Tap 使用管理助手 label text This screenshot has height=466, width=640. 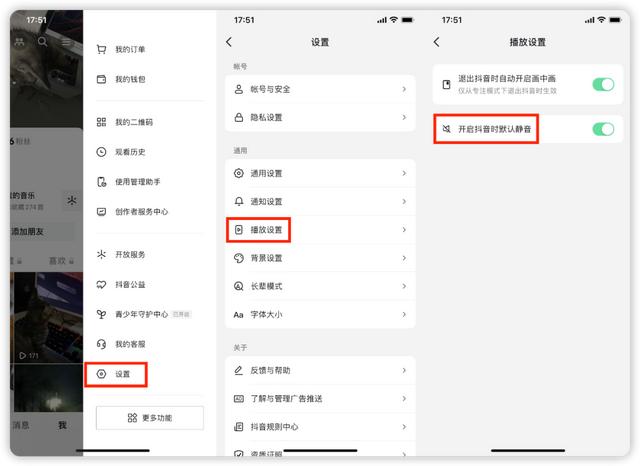tap(138, 182)
